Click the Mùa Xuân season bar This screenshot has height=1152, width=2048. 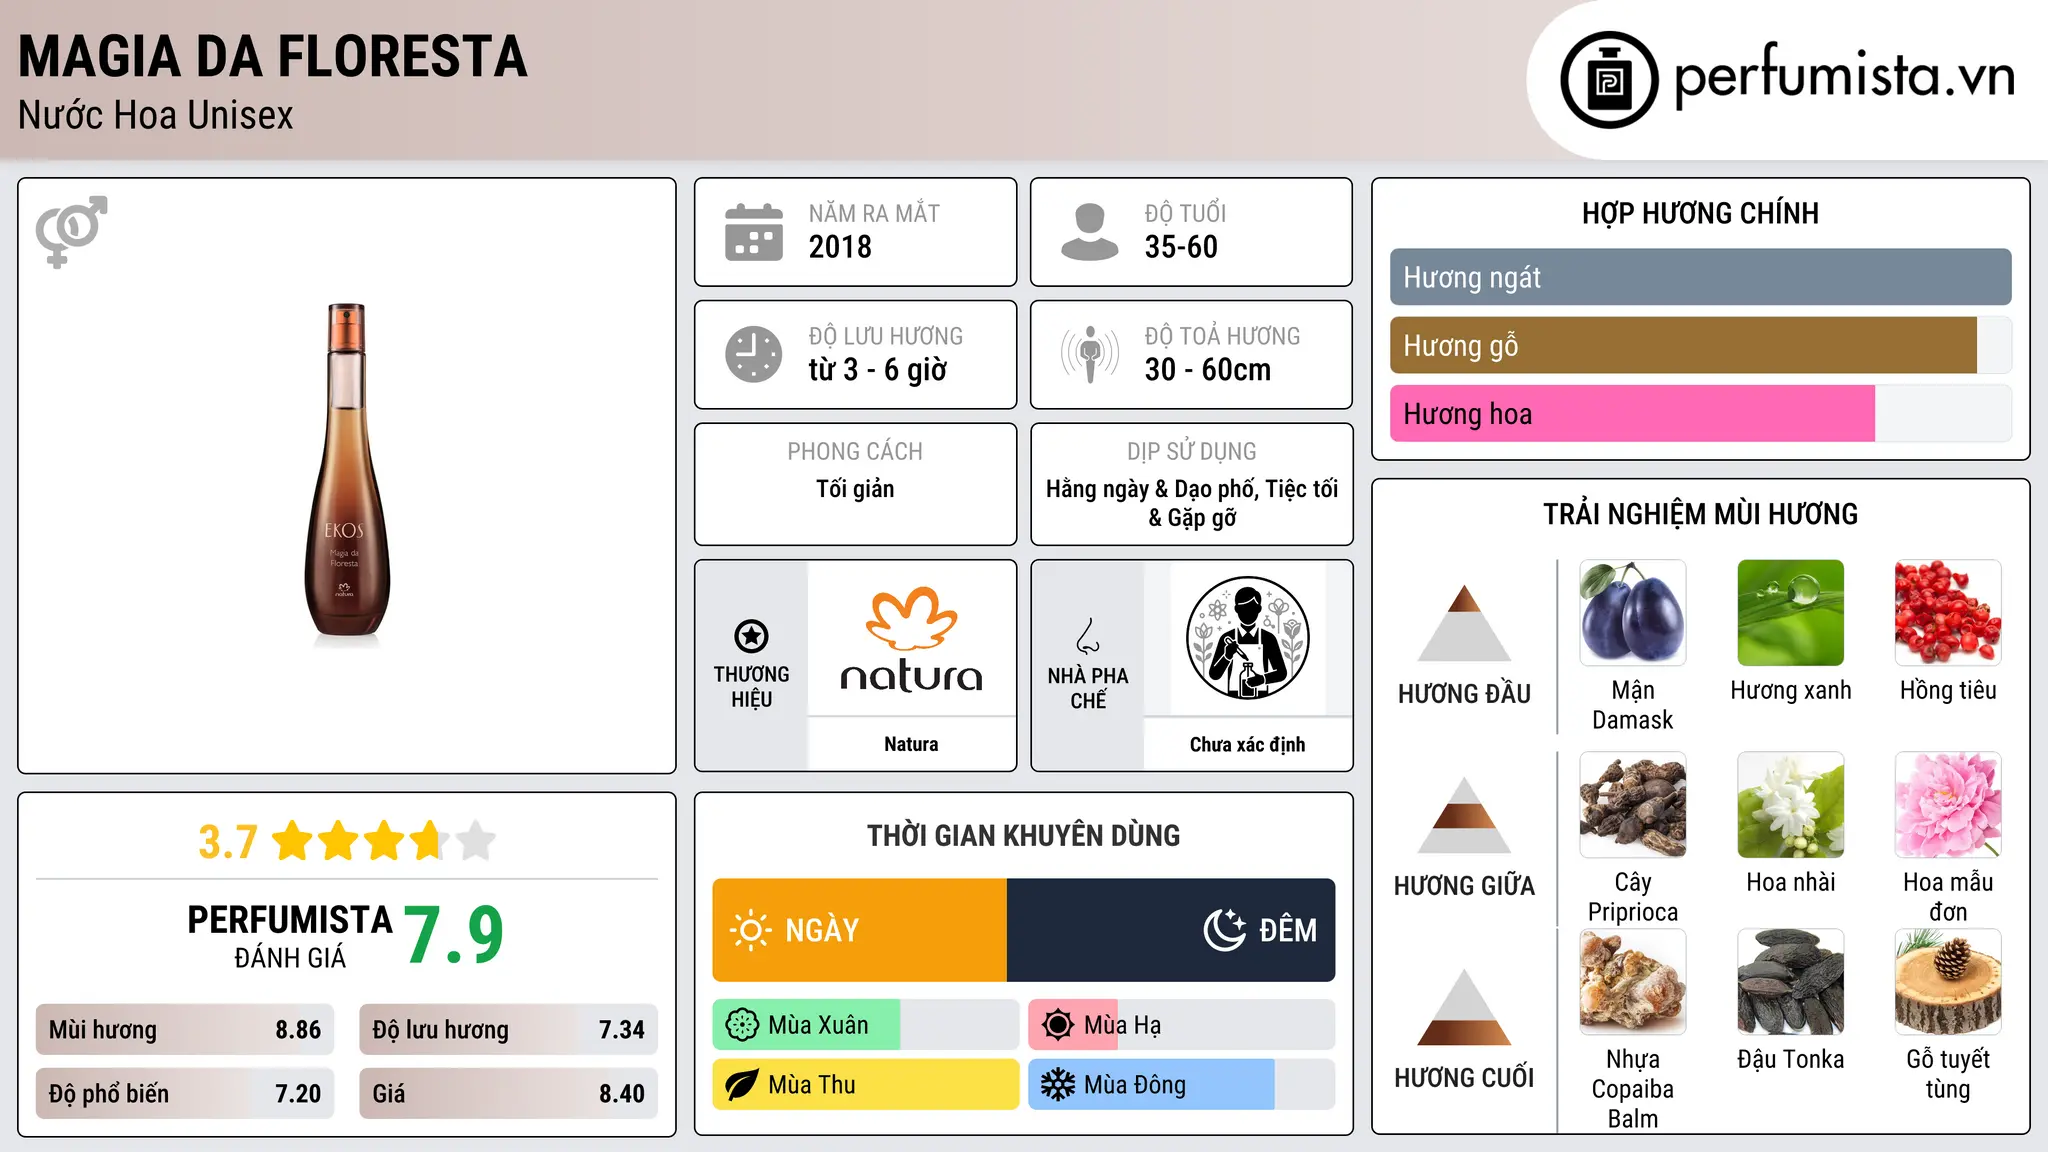[x=865, y=1025]
